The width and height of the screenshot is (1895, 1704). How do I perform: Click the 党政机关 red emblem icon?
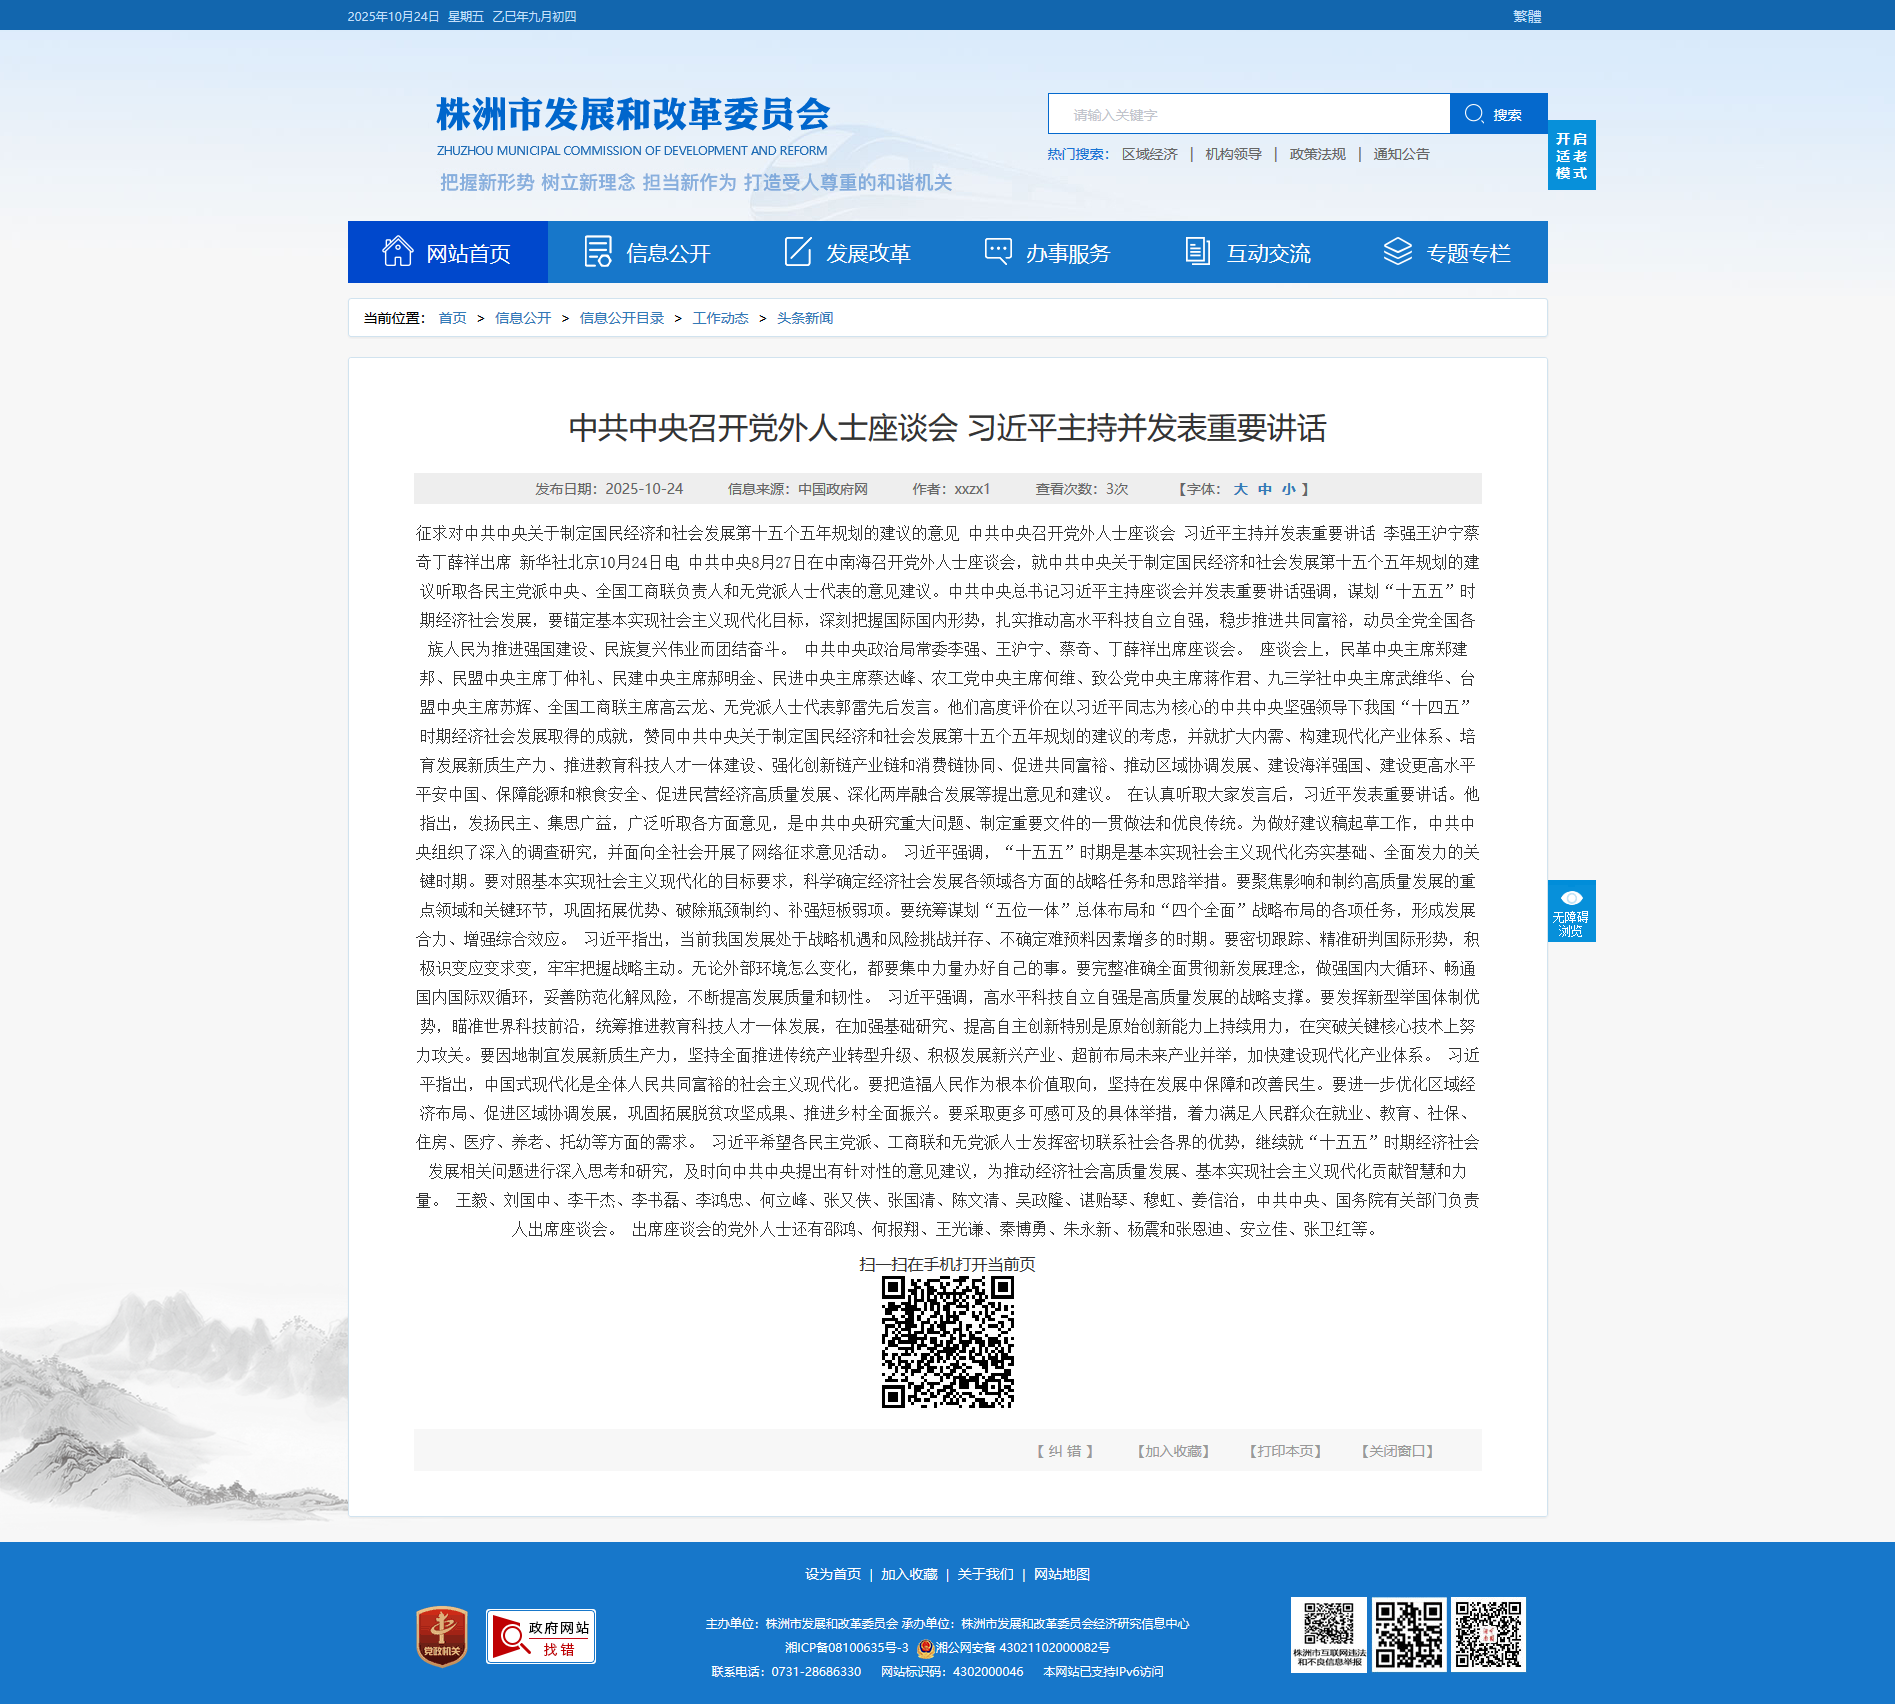pos(442,1637)
